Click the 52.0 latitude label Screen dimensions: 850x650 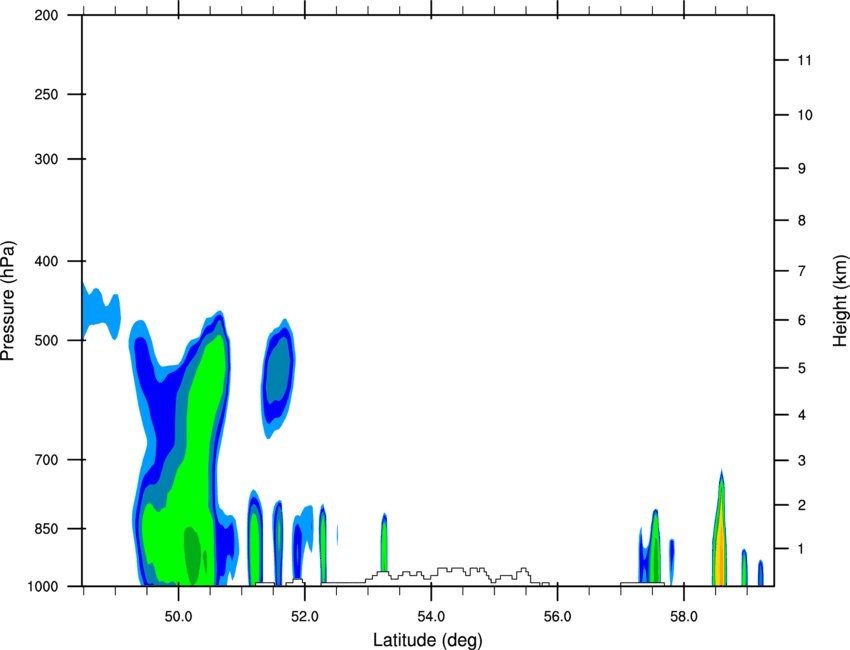[x=305, y=617]
